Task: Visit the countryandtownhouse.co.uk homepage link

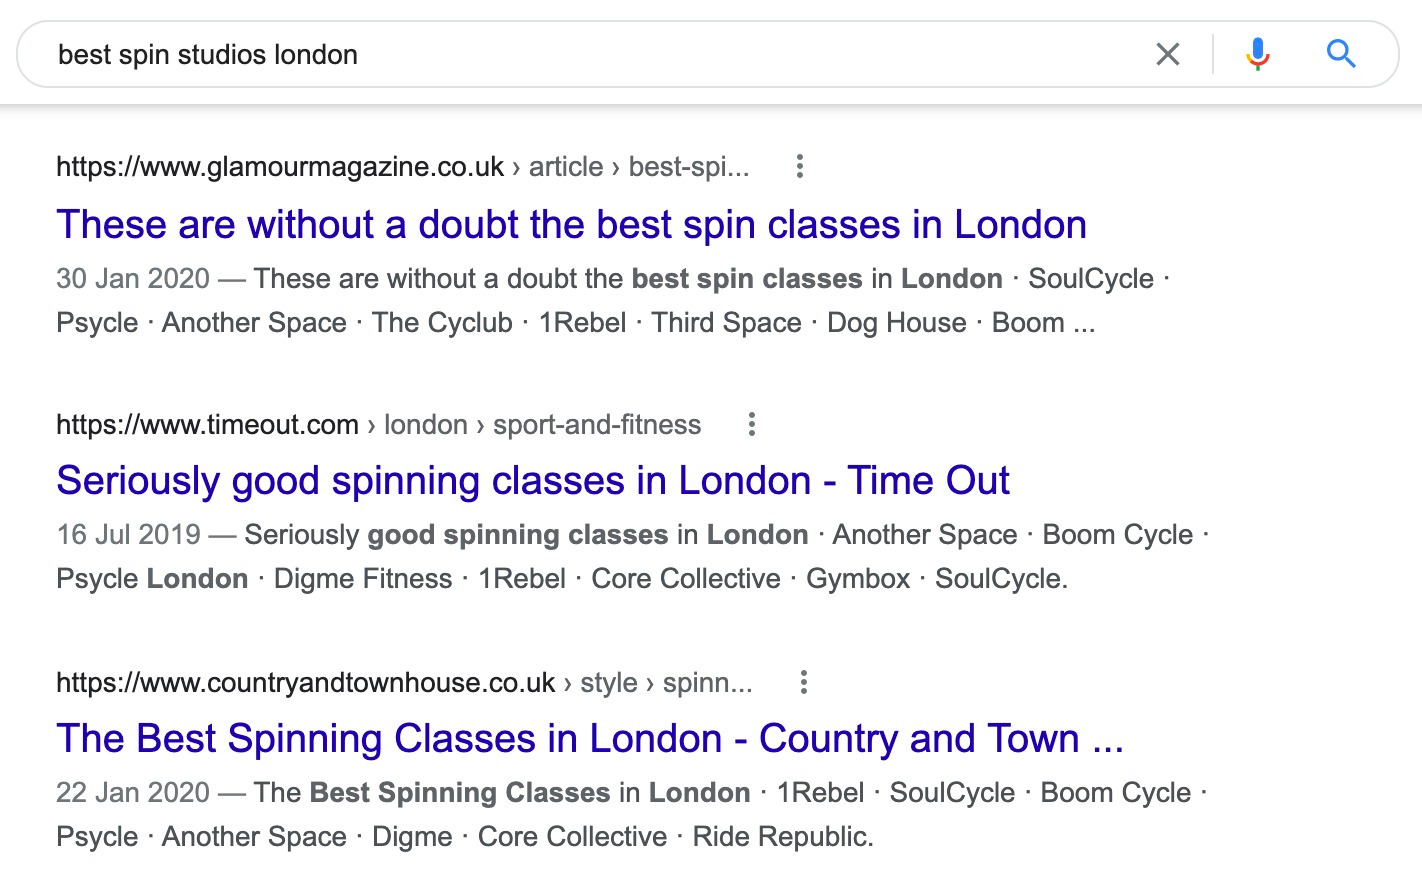Action: pyautogui.click(x=305, y=681)
